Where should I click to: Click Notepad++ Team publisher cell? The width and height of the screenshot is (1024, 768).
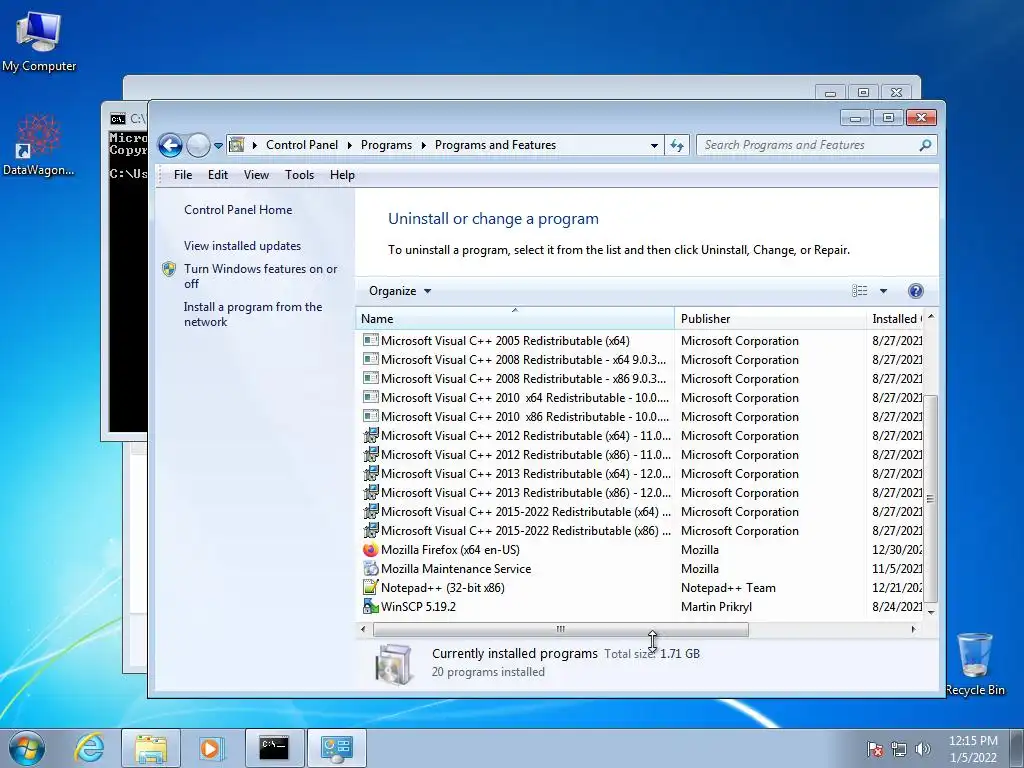[x=728, y=588]
